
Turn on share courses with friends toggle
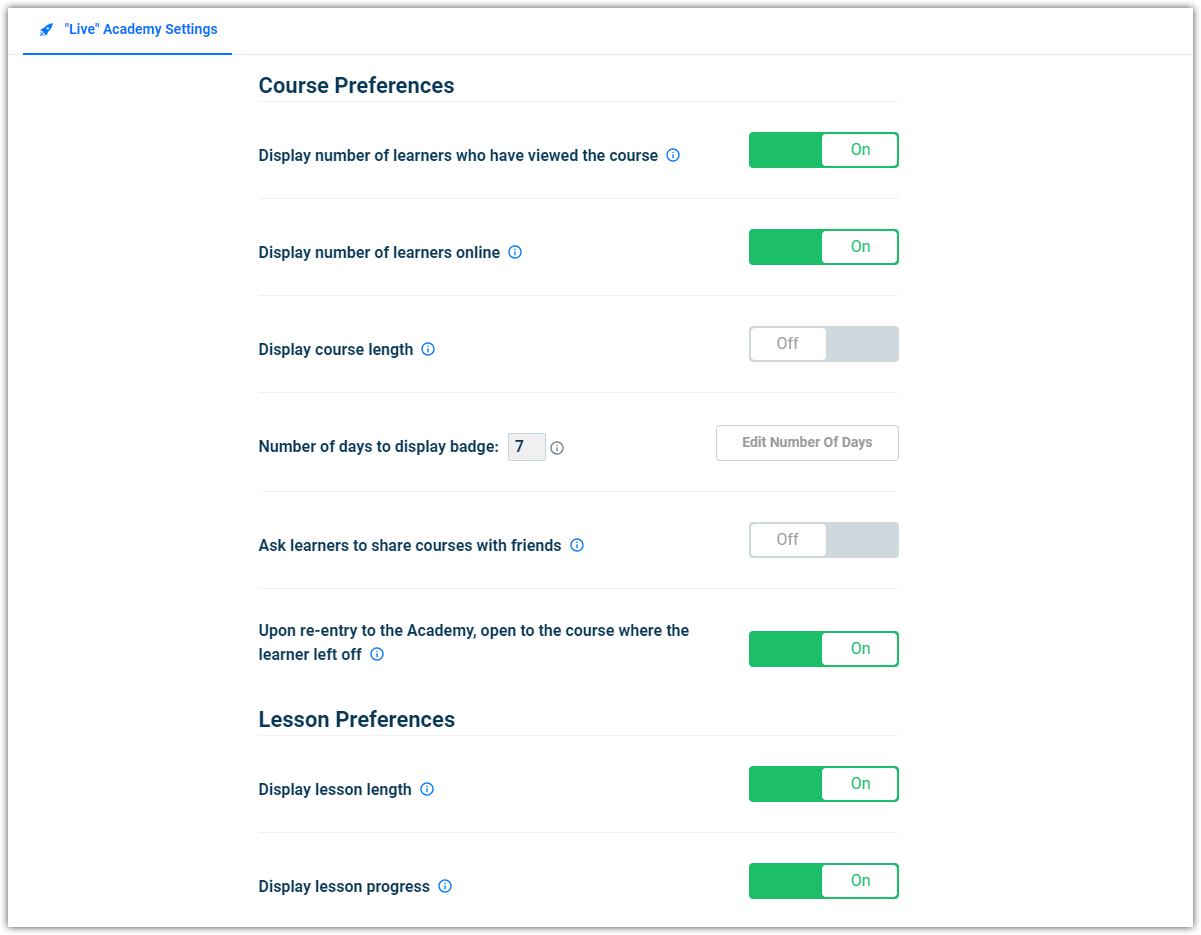pyautogui.click(x=824, y=540)
